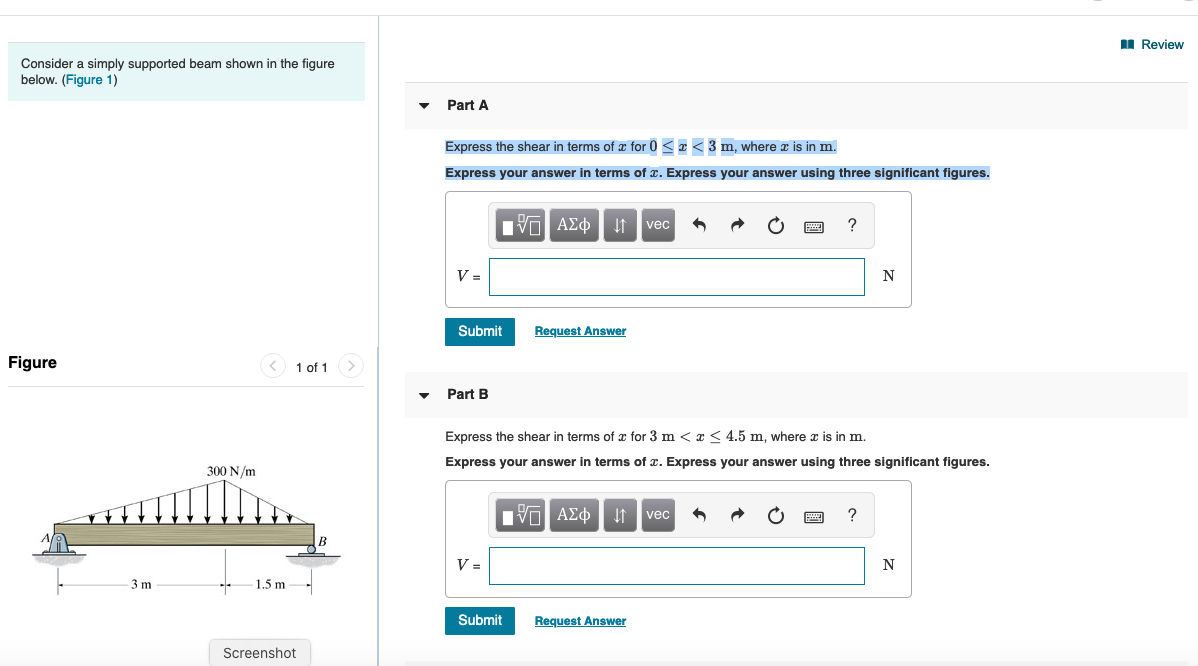
Task: Open templates math tool in Part A
Action: (520, 225)
